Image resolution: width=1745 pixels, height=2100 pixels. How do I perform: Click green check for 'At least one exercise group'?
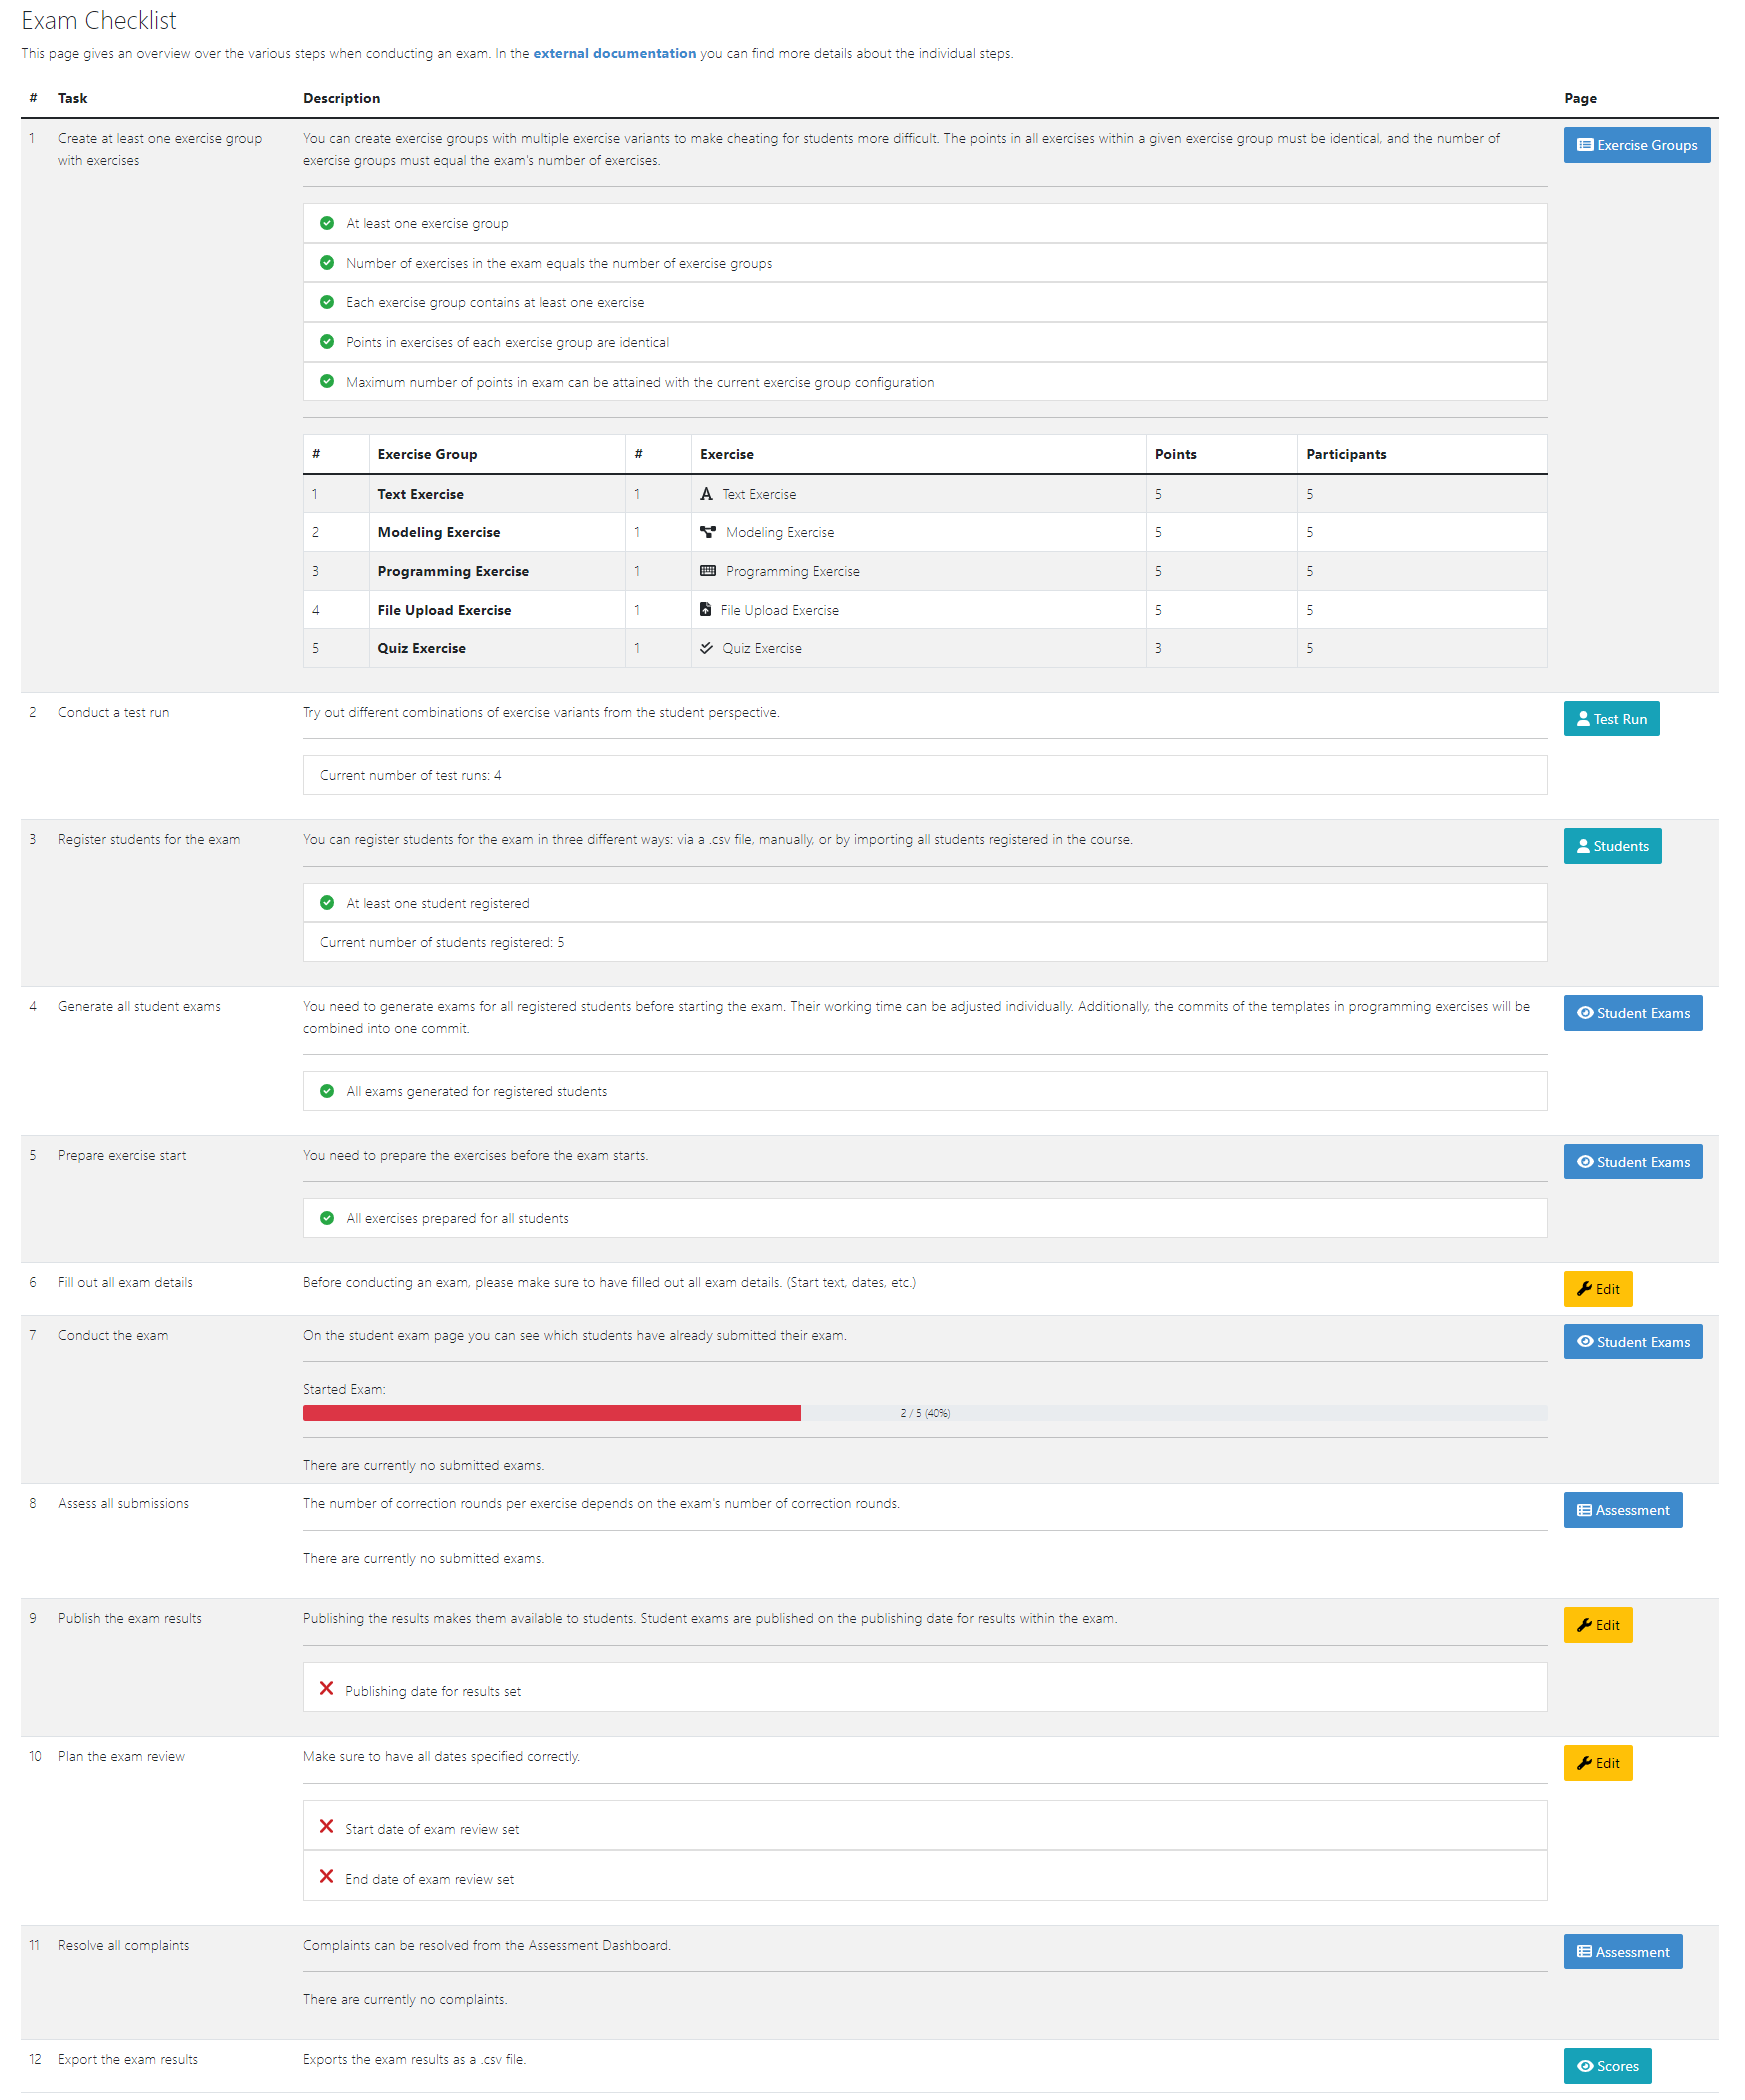coord(327,223)
